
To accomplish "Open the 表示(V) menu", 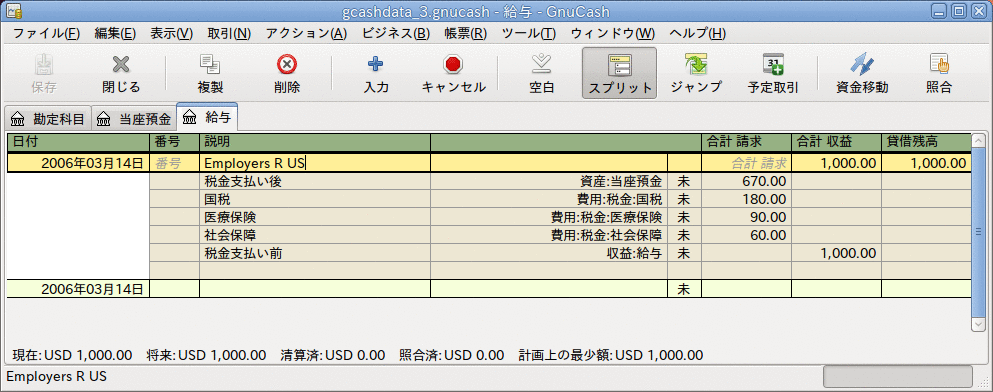I will [172, 33].
